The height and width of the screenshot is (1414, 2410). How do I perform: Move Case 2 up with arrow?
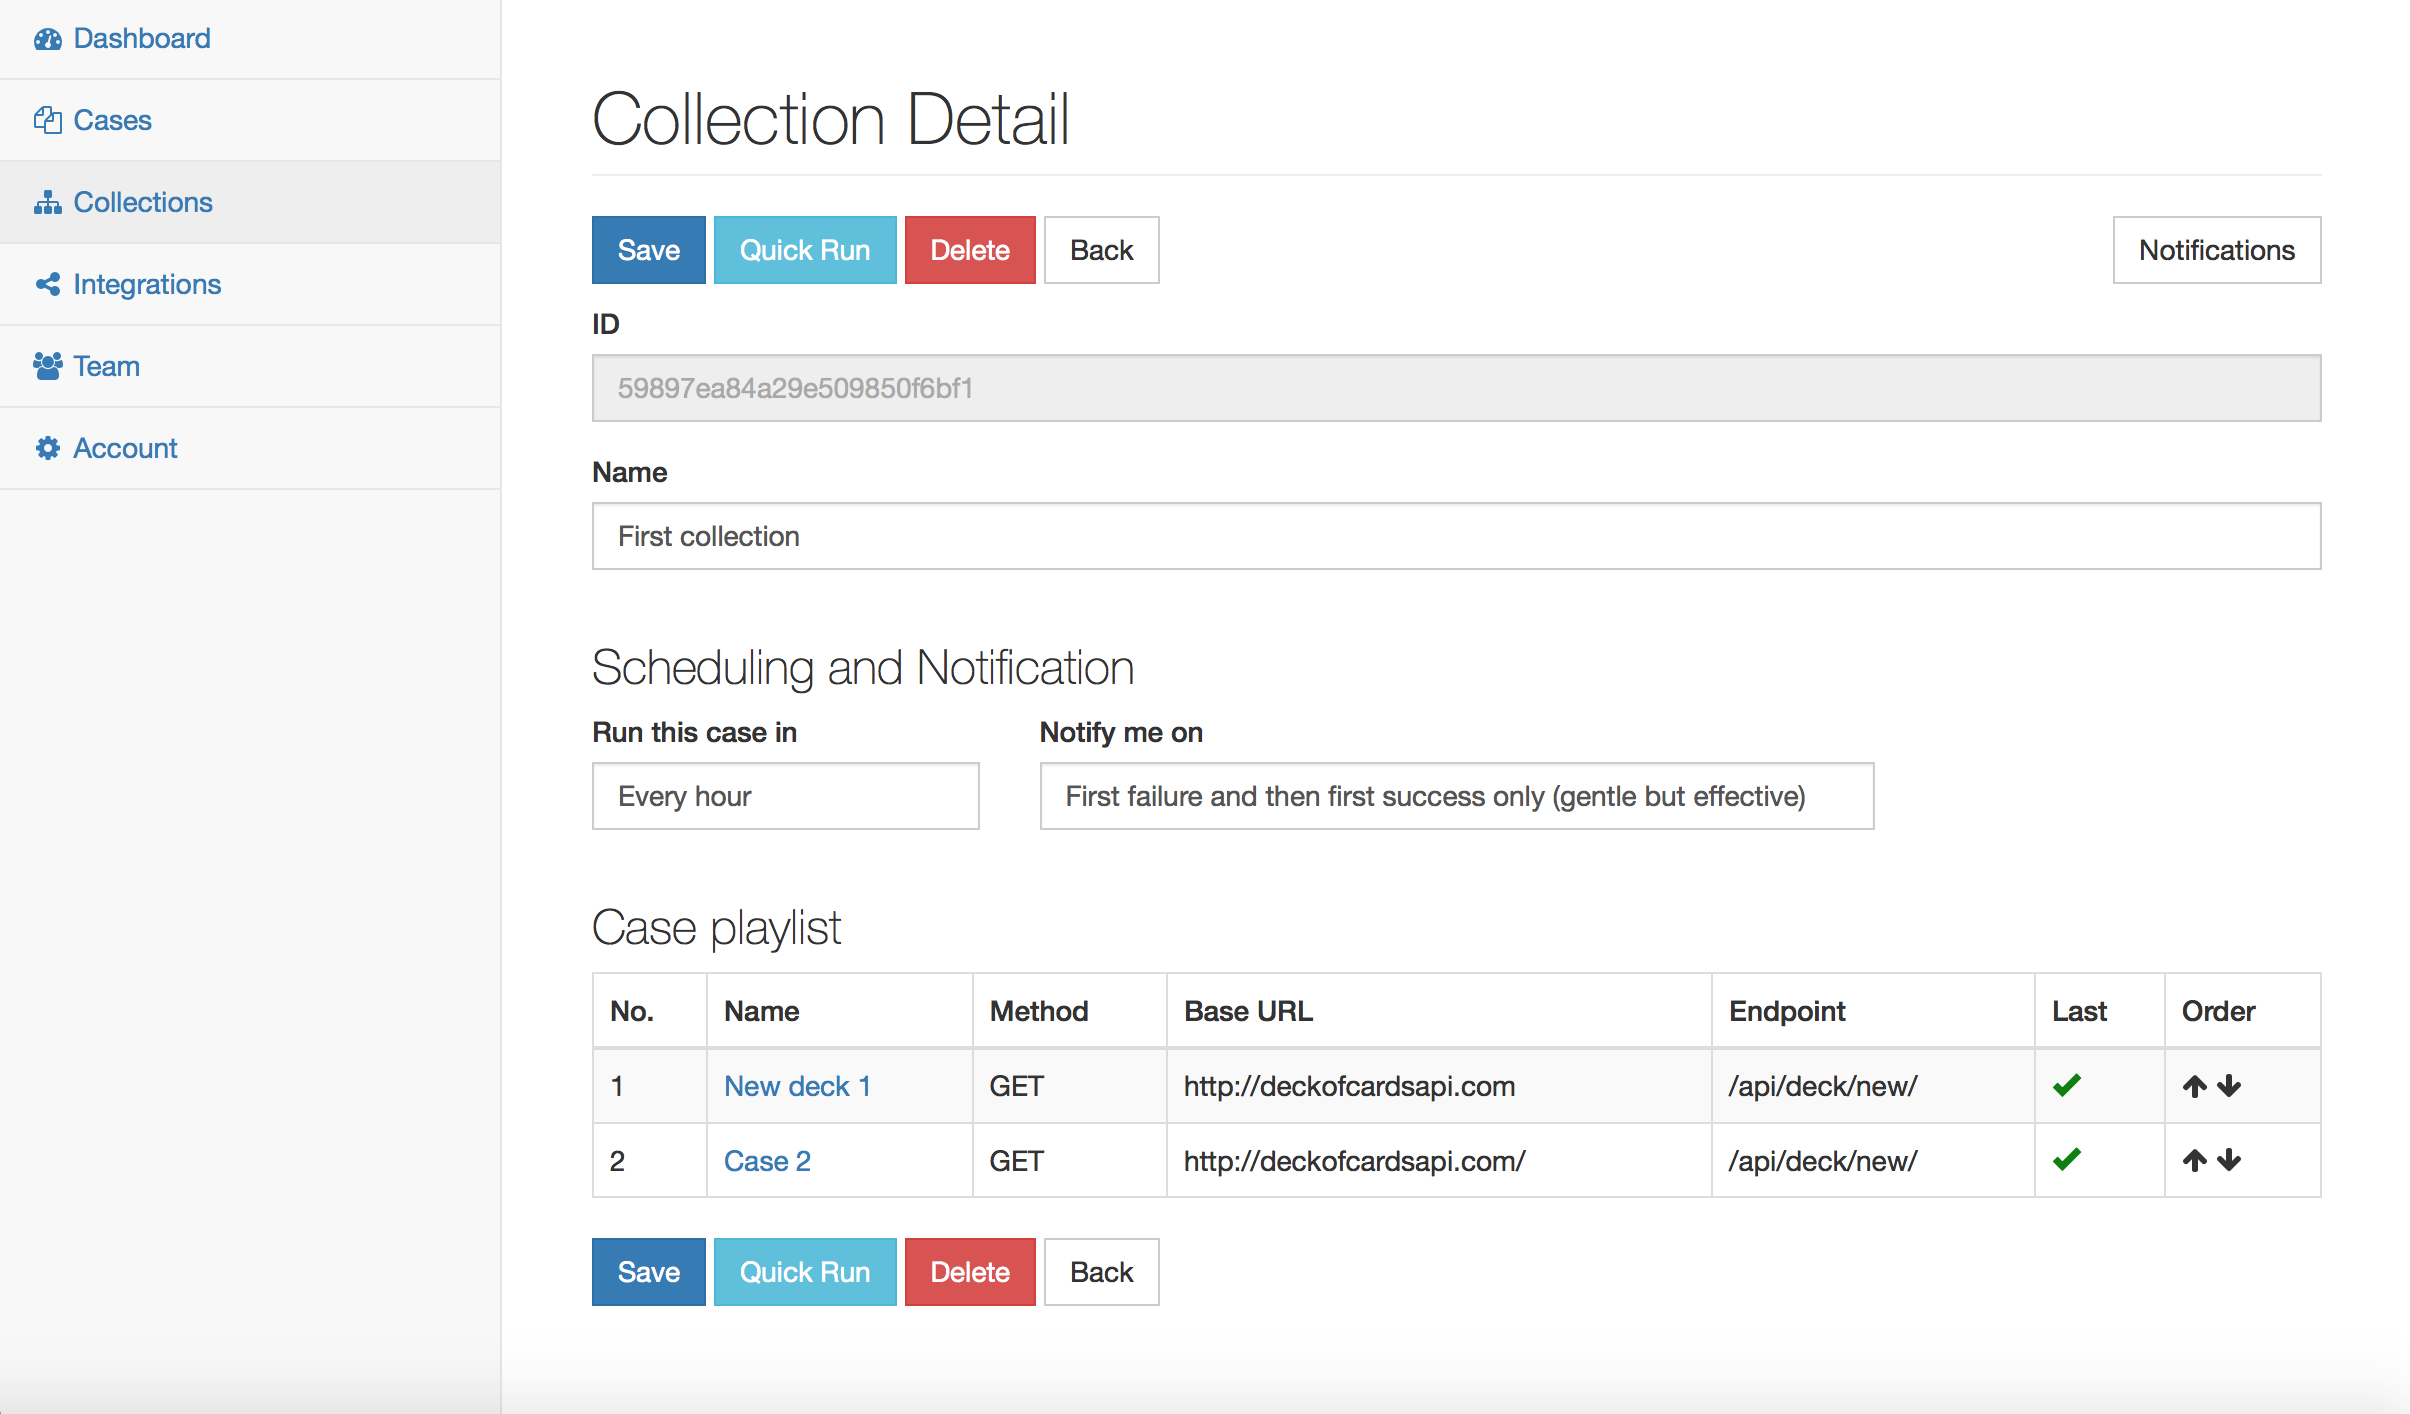[2194, 1161]
